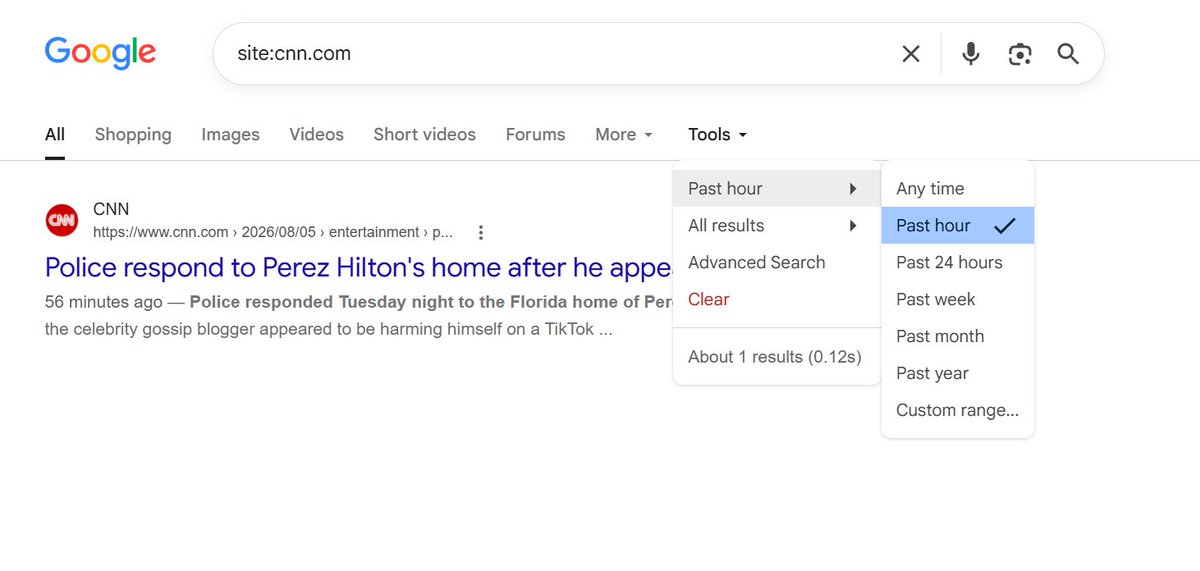Viewport: 1200px width, 571px height.
Task: Select the checked Past hour option
Action: pyautogui.click(x=957, y=226)
